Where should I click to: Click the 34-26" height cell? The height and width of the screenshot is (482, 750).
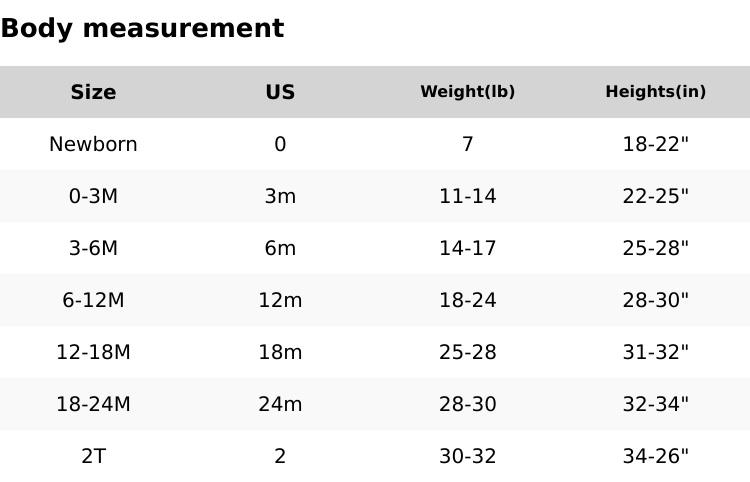(x=655, y=456)
